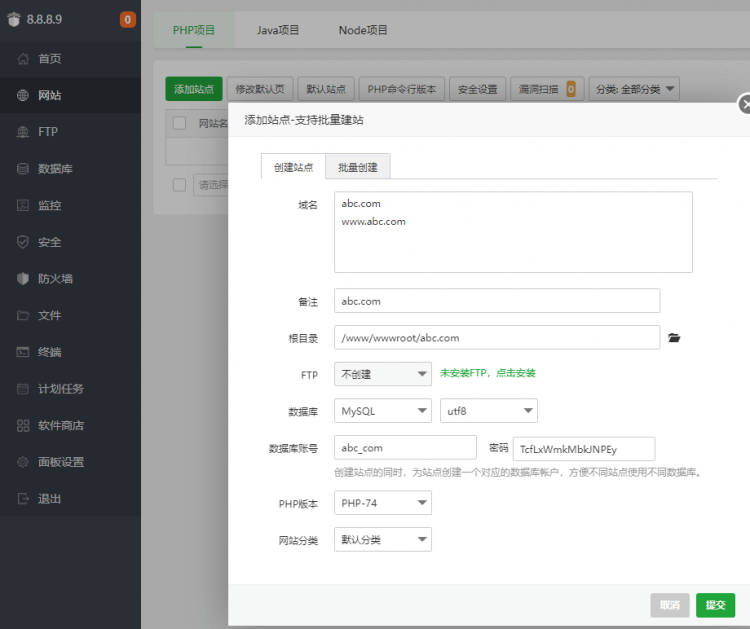Expand the utf8 encoding dropdown

point(488,411)
